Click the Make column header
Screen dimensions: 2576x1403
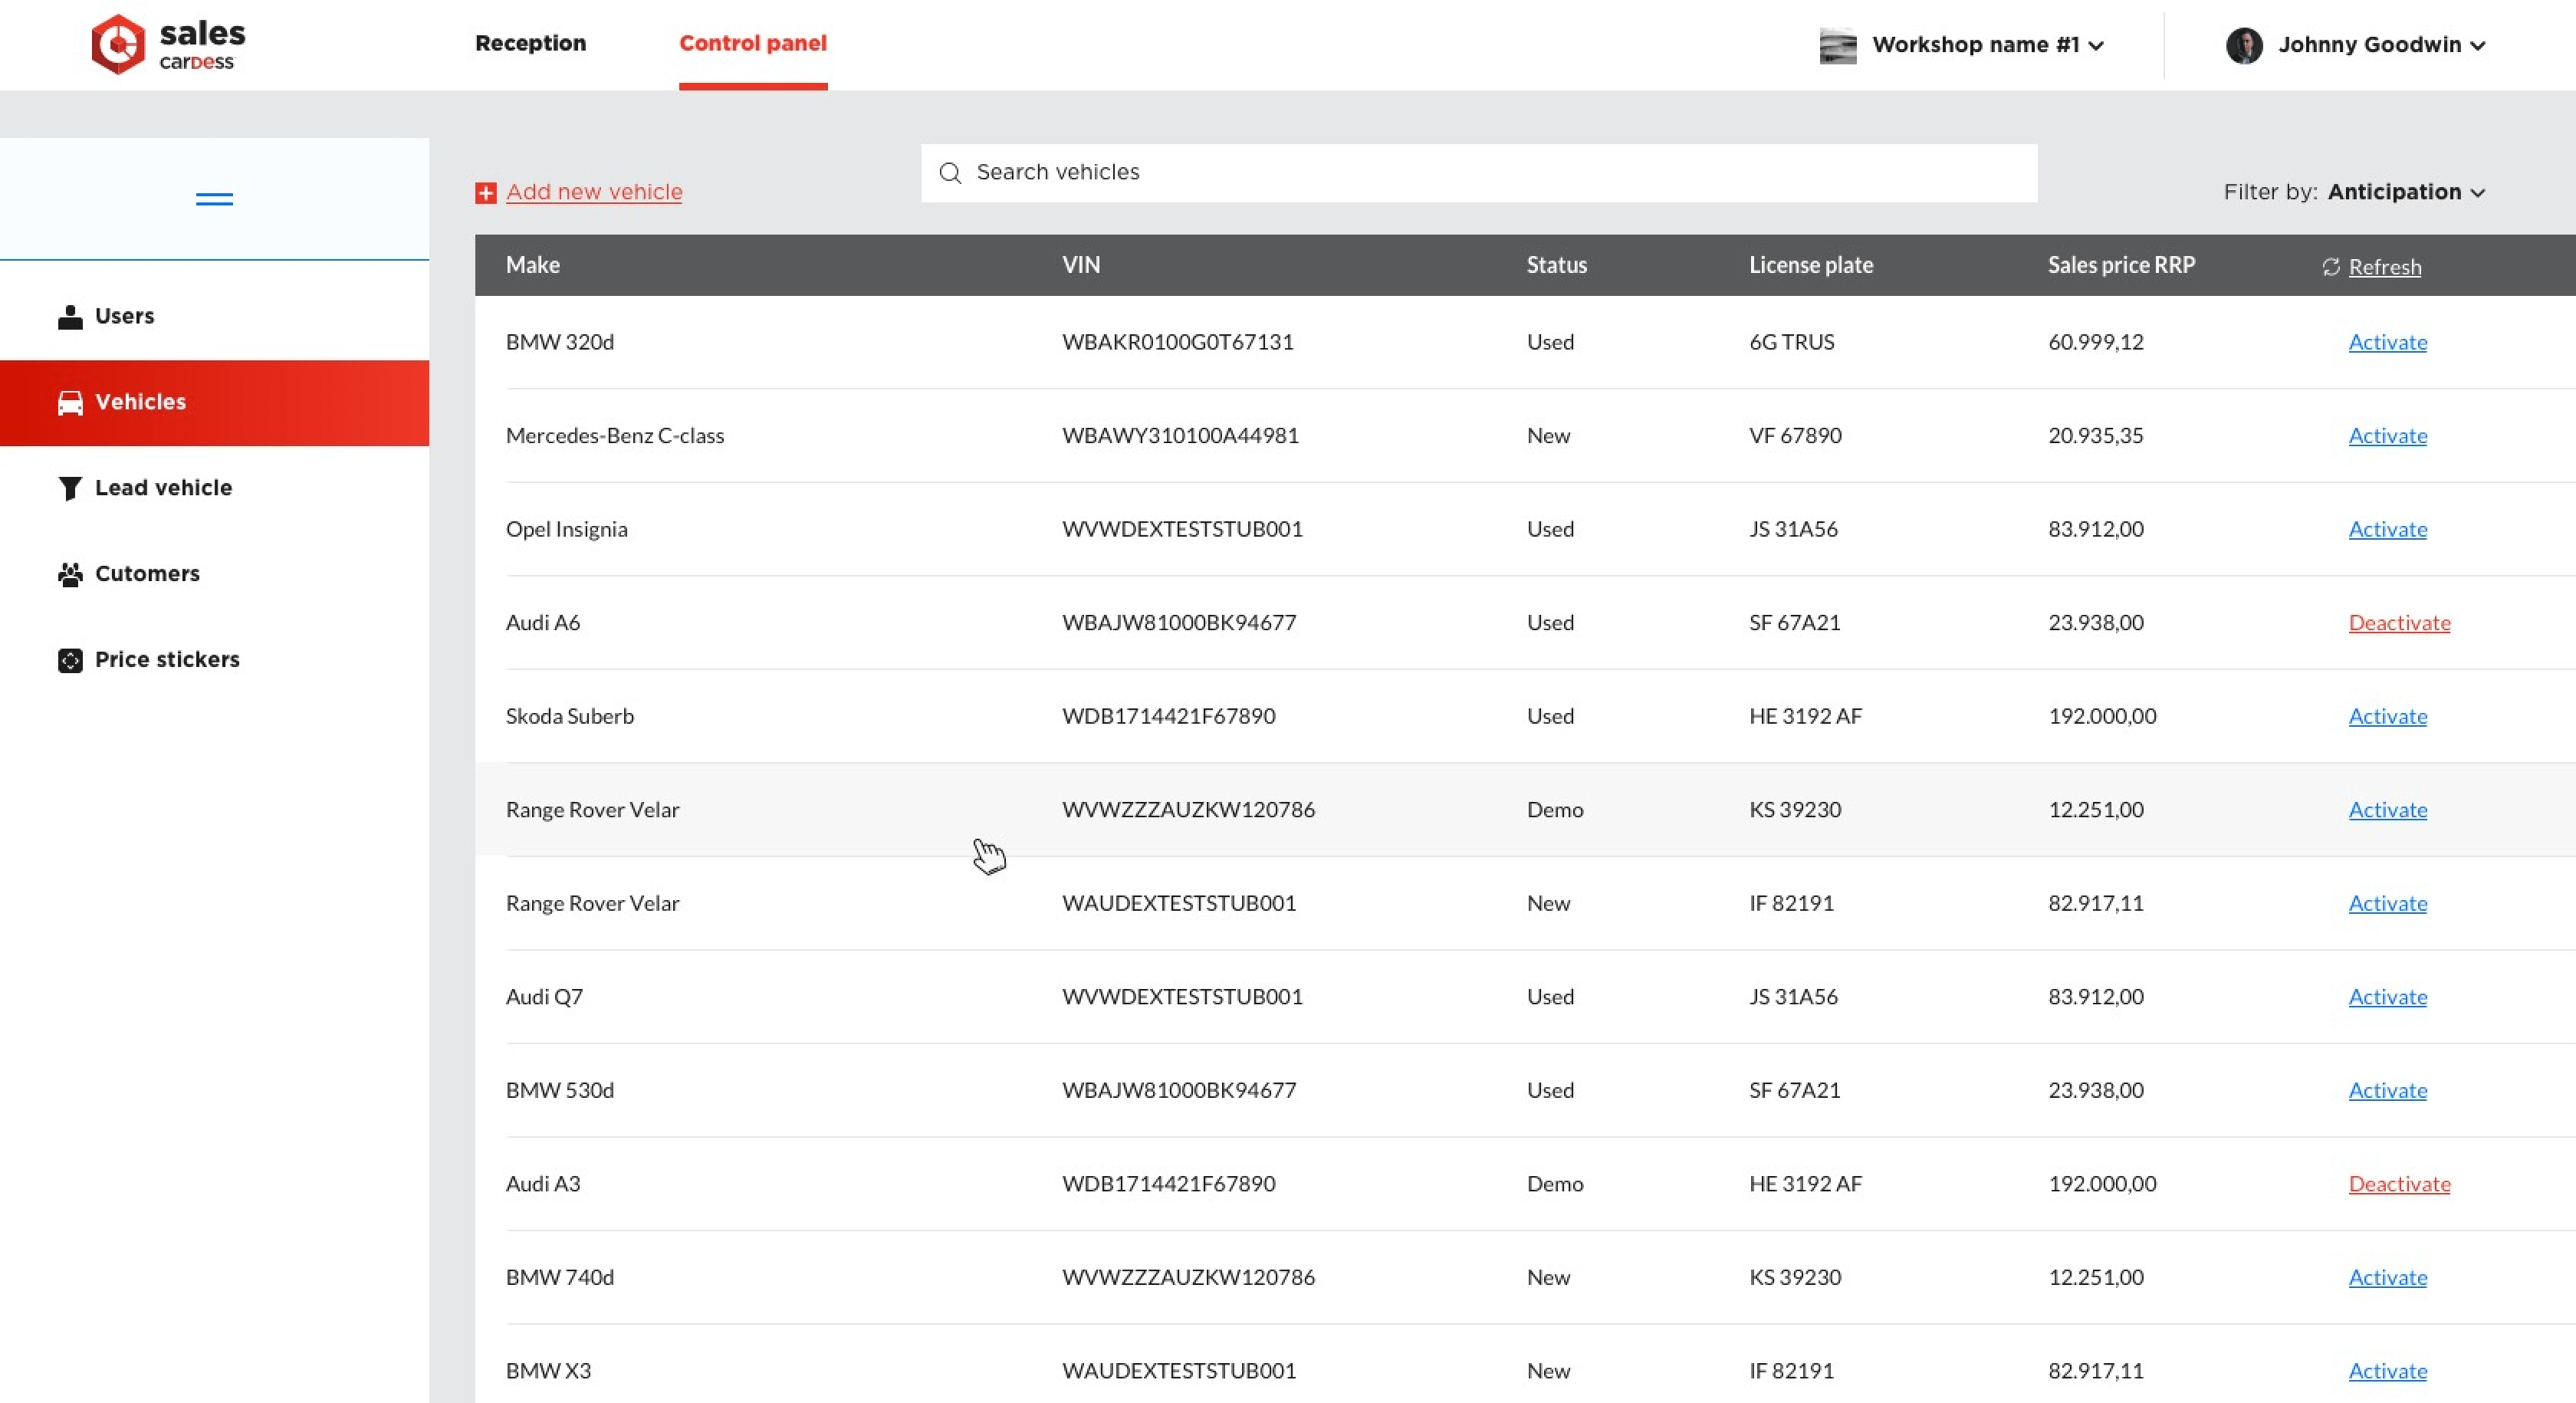point(533,265)
